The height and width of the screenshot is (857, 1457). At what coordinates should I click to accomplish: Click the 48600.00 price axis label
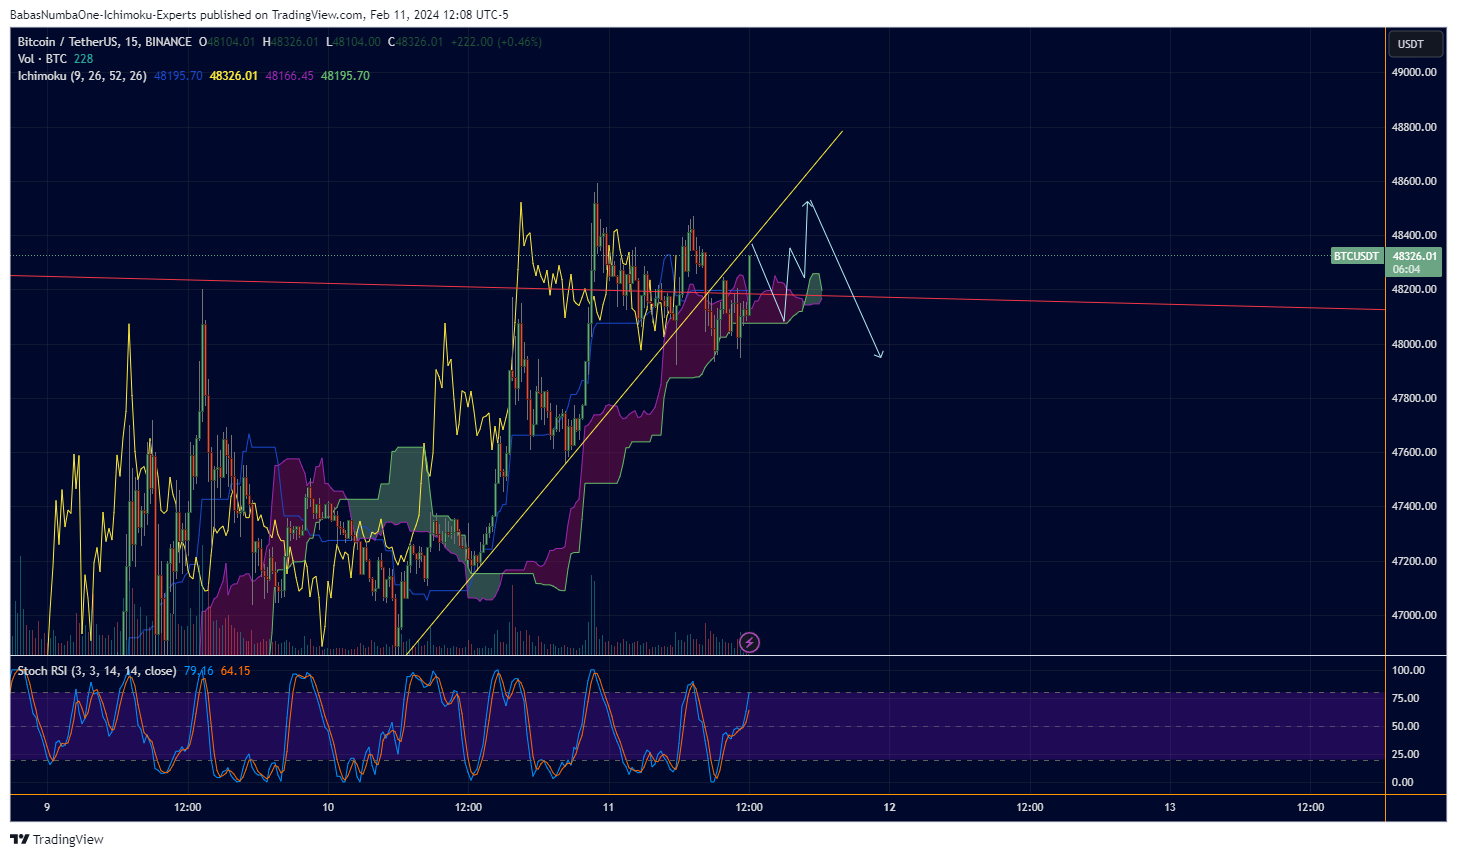(x=1414, y=181)
